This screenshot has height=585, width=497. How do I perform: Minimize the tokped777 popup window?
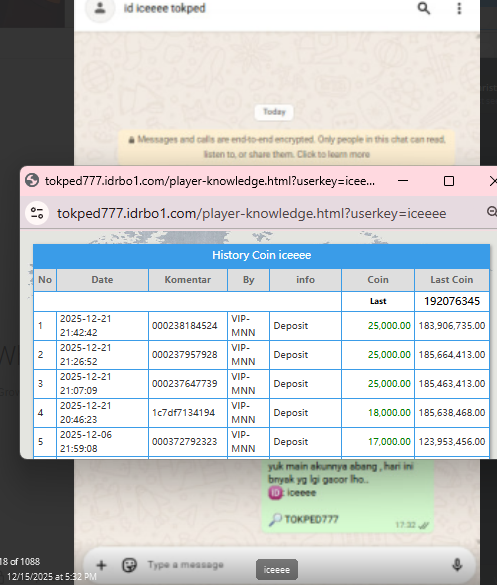403,181
